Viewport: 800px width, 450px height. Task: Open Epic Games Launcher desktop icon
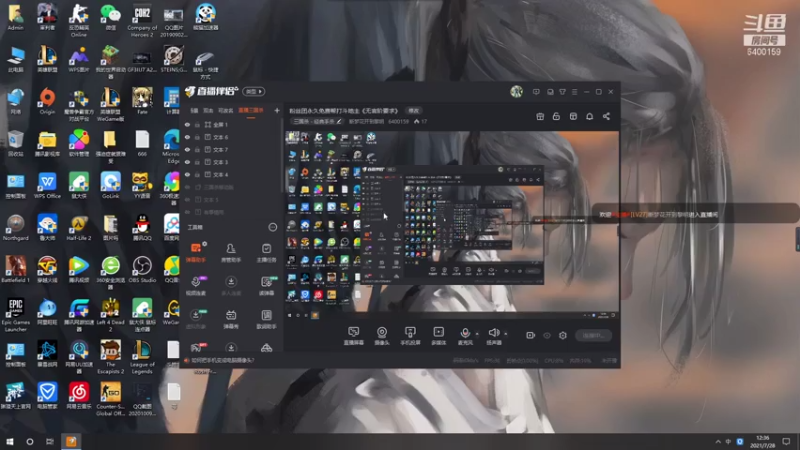click(15, 315)
